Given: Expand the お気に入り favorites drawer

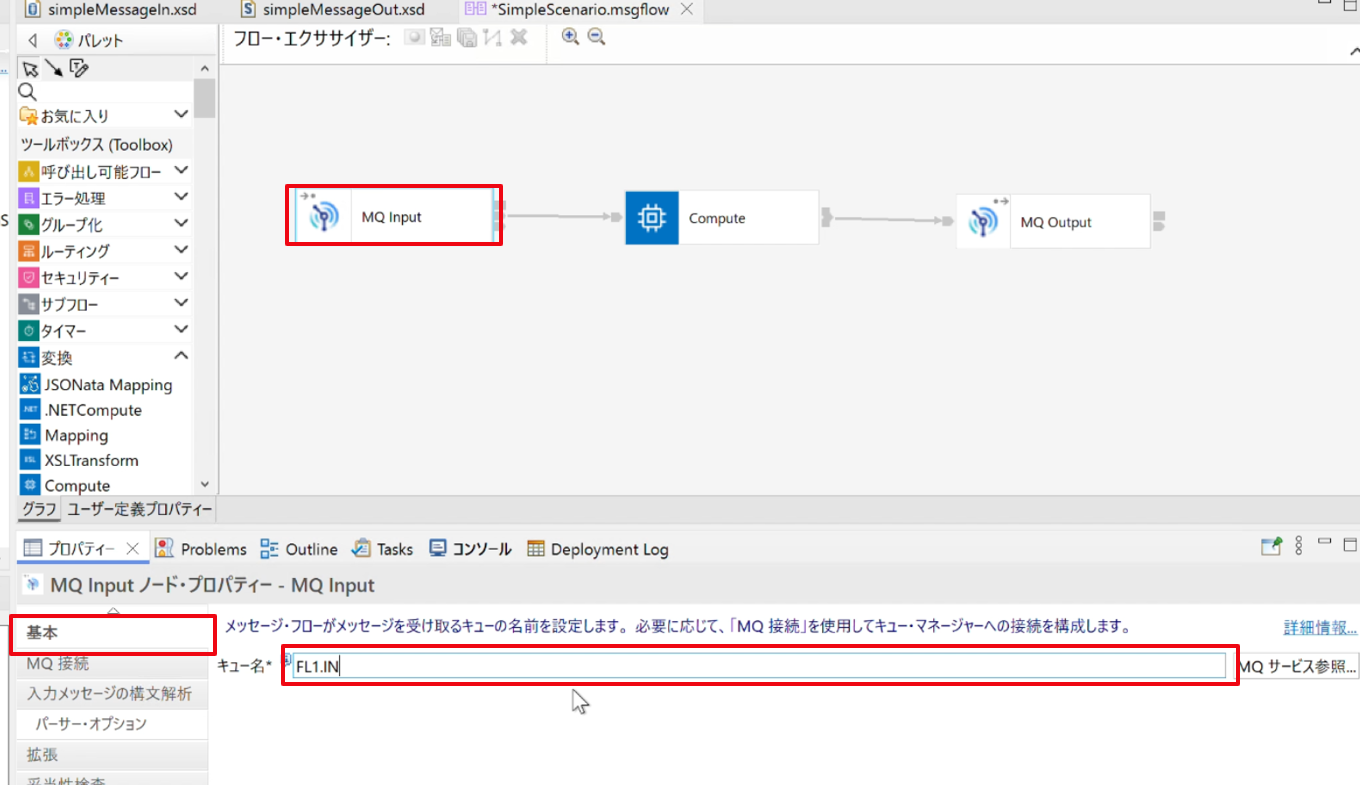Looking at the screenshot, I should [x=181, y=115].
